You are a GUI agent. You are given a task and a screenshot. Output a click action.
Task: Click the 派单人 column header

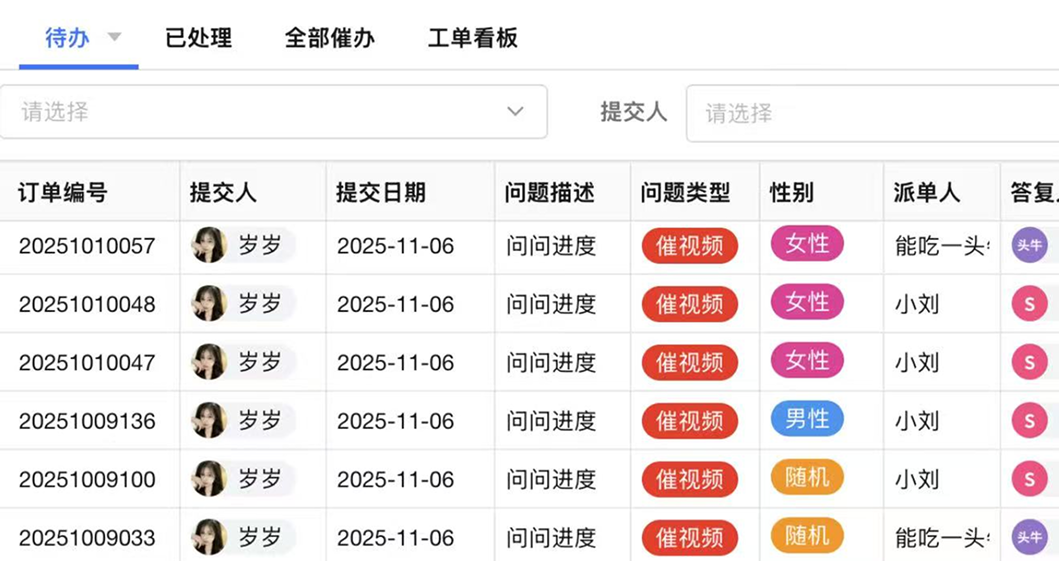927,192
